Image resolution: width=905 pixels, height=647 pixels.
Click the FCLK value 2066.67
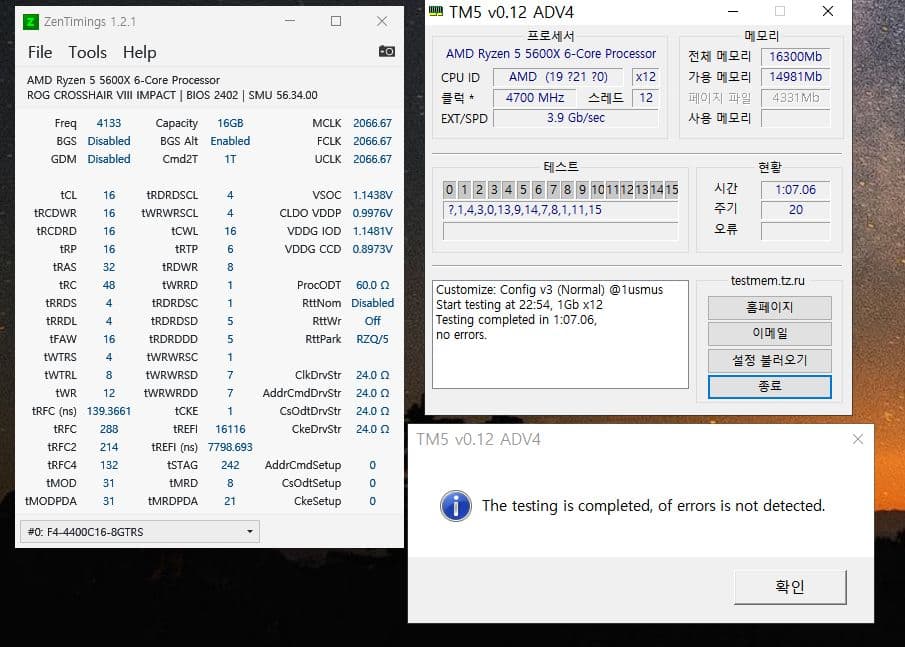372,141
